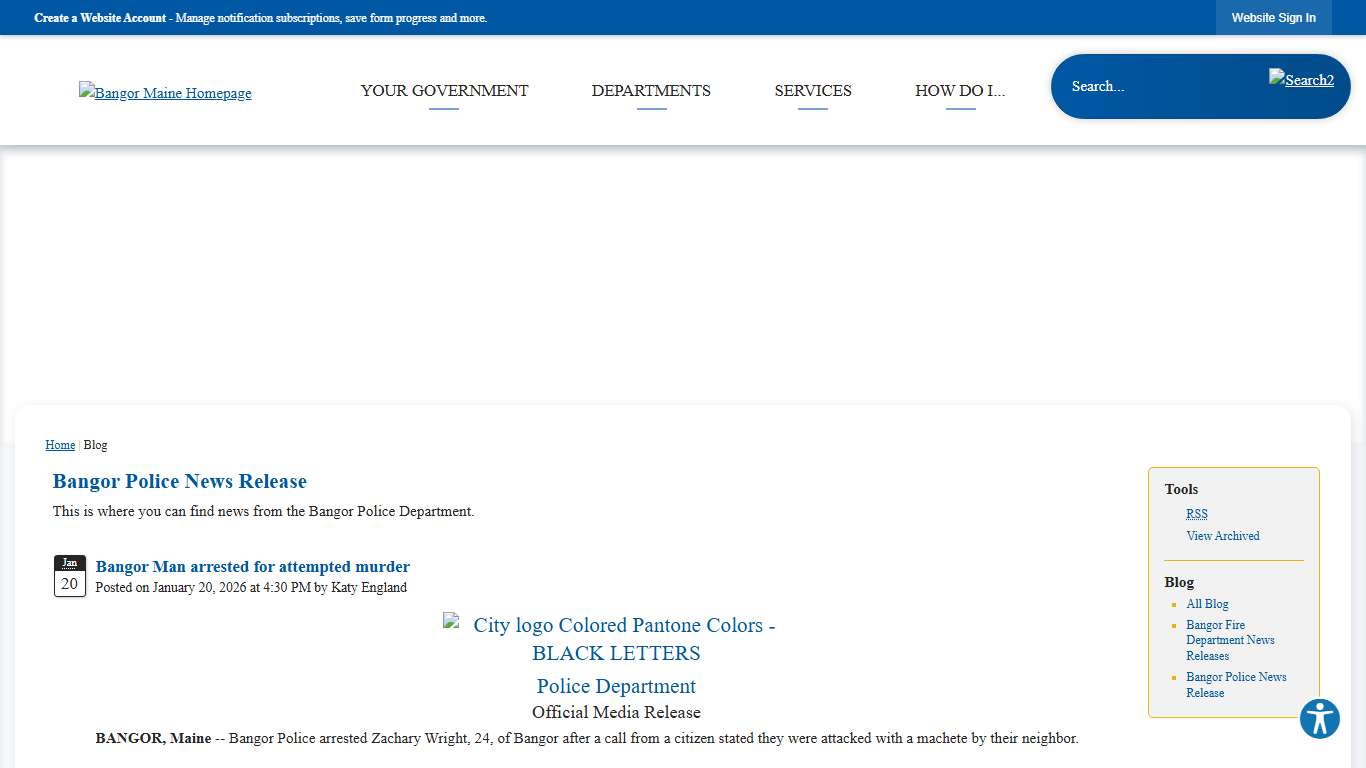The image size is (1366, 768).
Task: Open the YOUR GOVERNMENT menu
Action: [x=444, y=90]
